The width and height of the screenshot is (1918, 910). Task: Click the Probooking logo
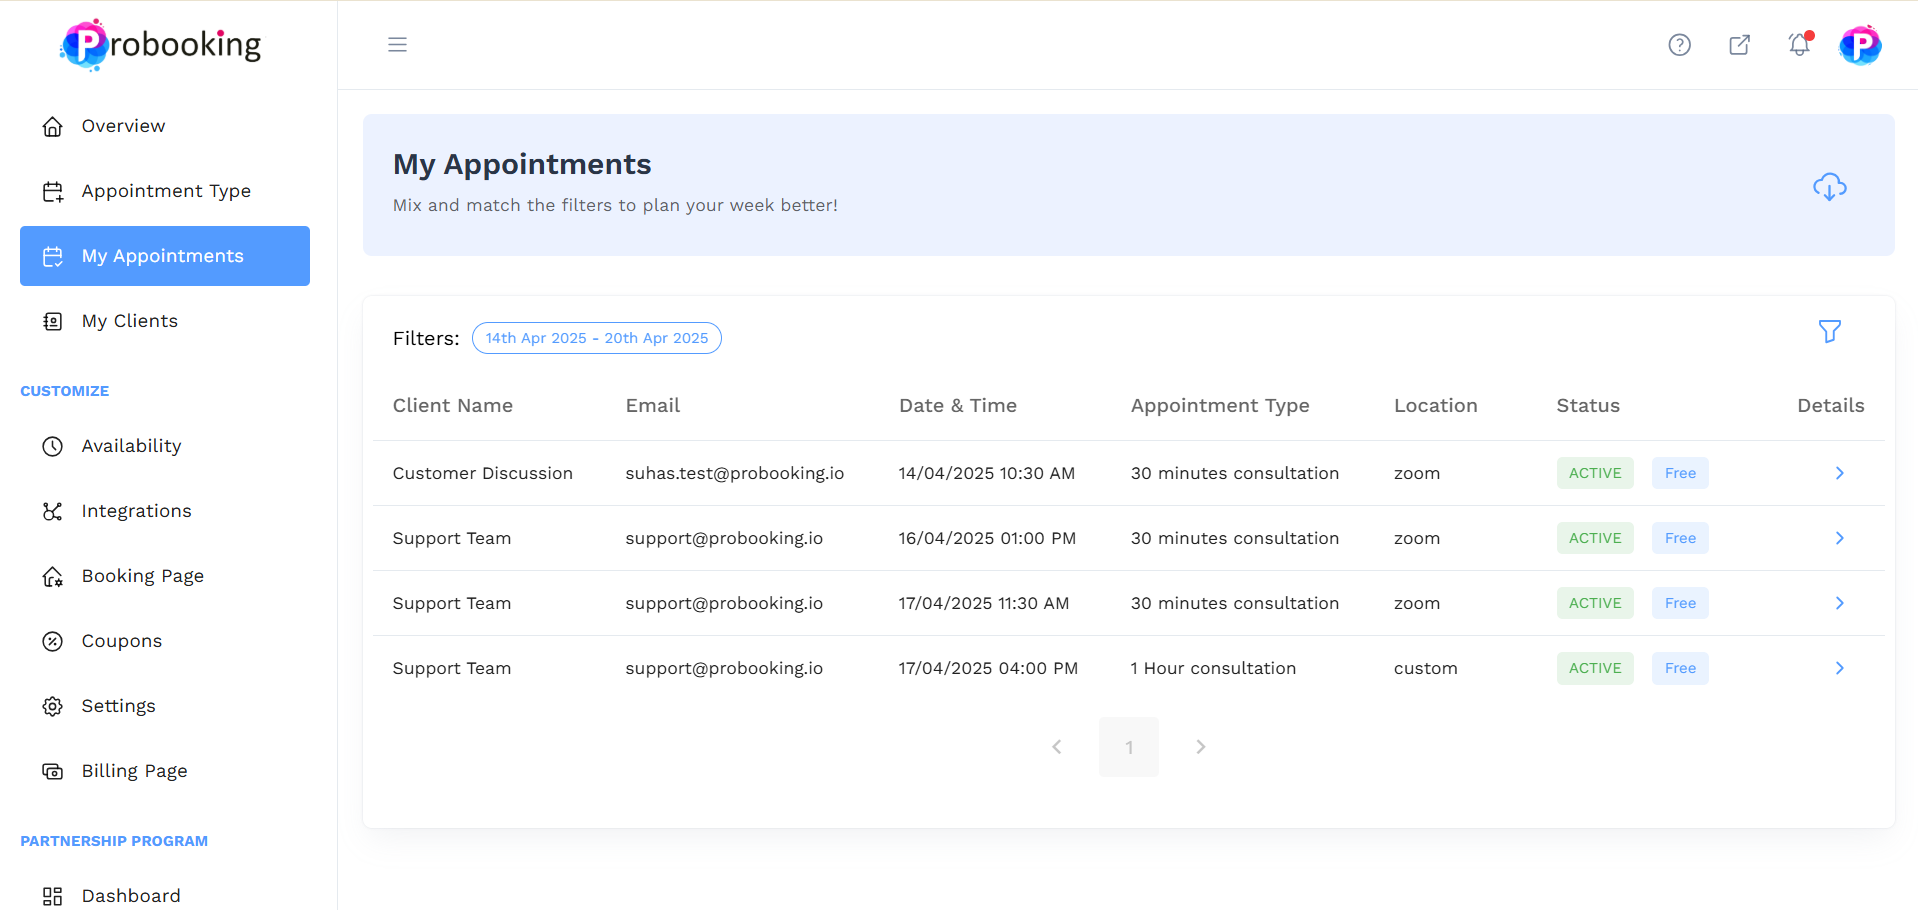pyautogui.click(x=161, y=45)
